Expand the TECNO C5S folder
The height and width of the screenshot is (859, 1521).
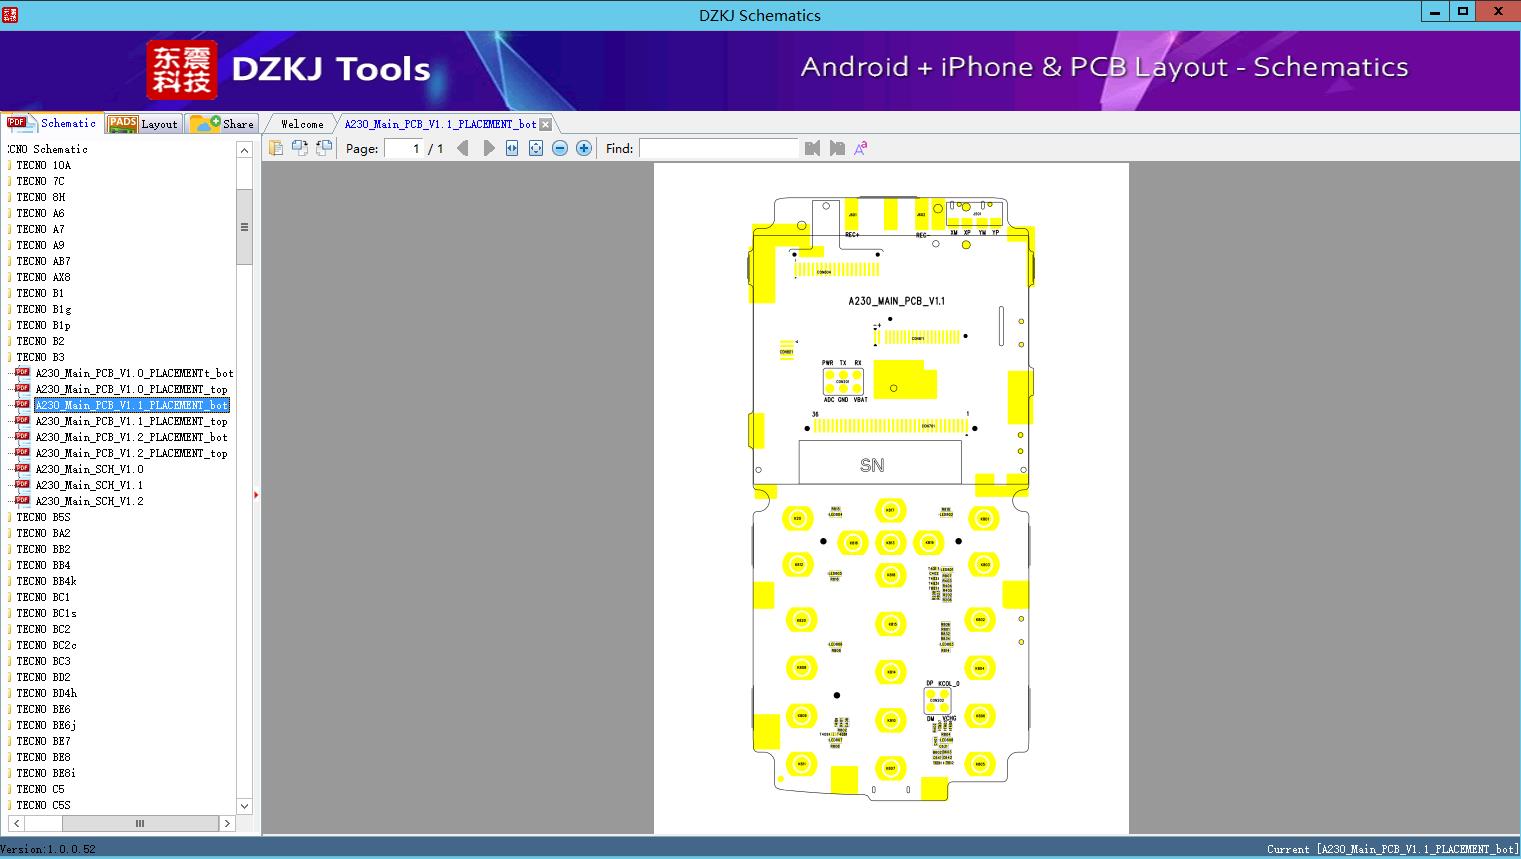(x=44, y=805)
